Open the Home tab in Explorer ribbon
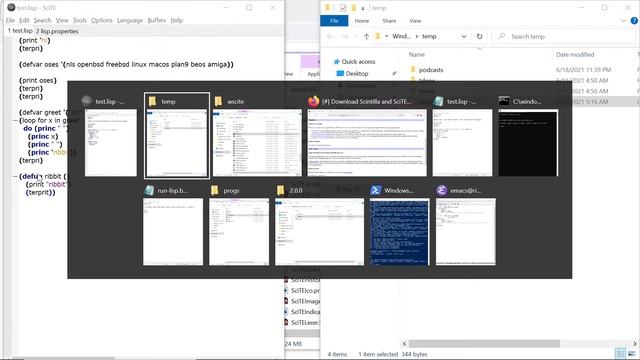 tap(362, 20)
